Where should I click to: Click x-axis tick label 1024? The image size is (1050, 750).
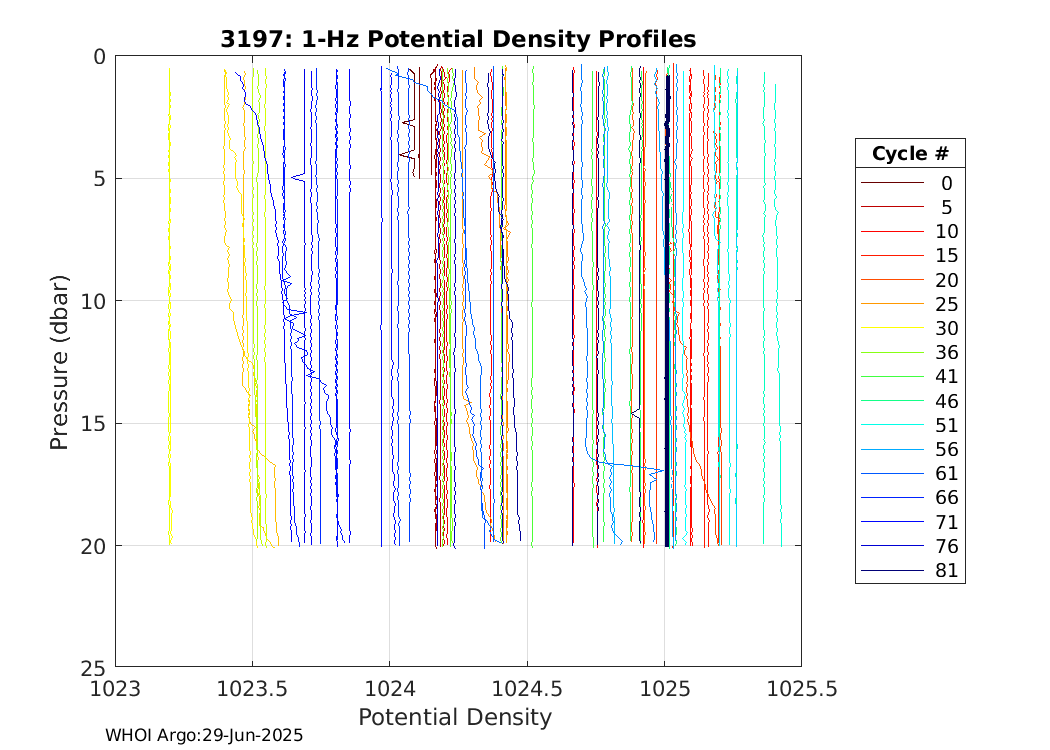[x=390, y=688]
